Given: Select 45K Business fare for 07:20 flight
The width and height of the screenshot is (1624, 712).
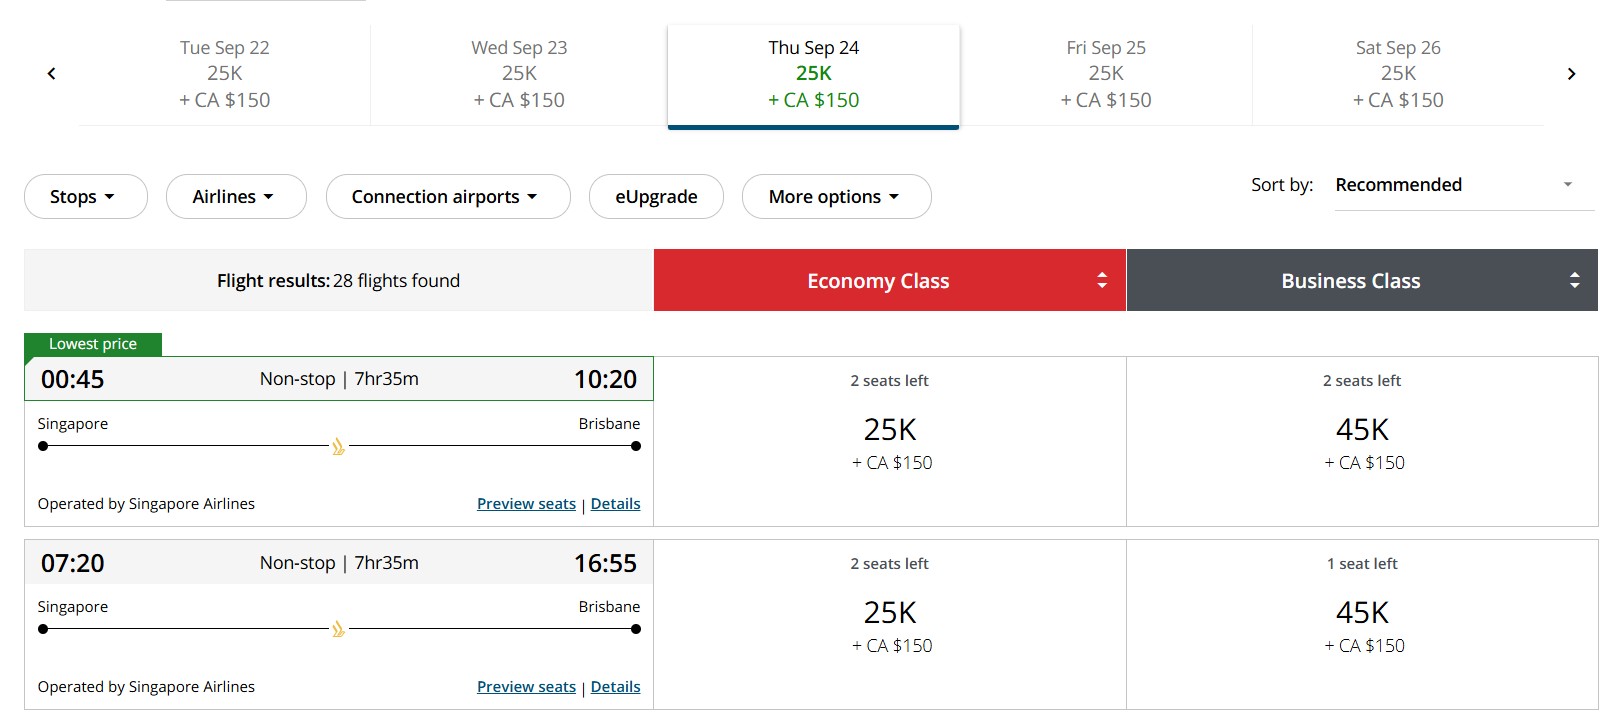Looking at the screenshot, I should (1362, 624).
